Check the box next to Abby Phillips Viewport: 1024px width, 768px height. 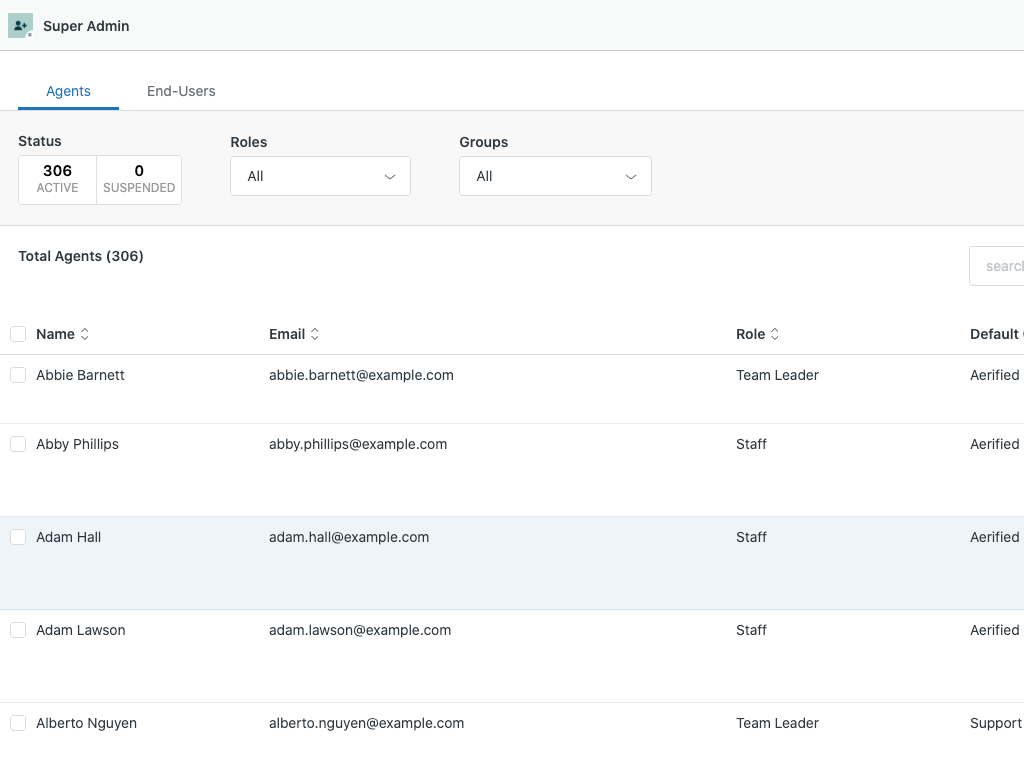(18, 444)
